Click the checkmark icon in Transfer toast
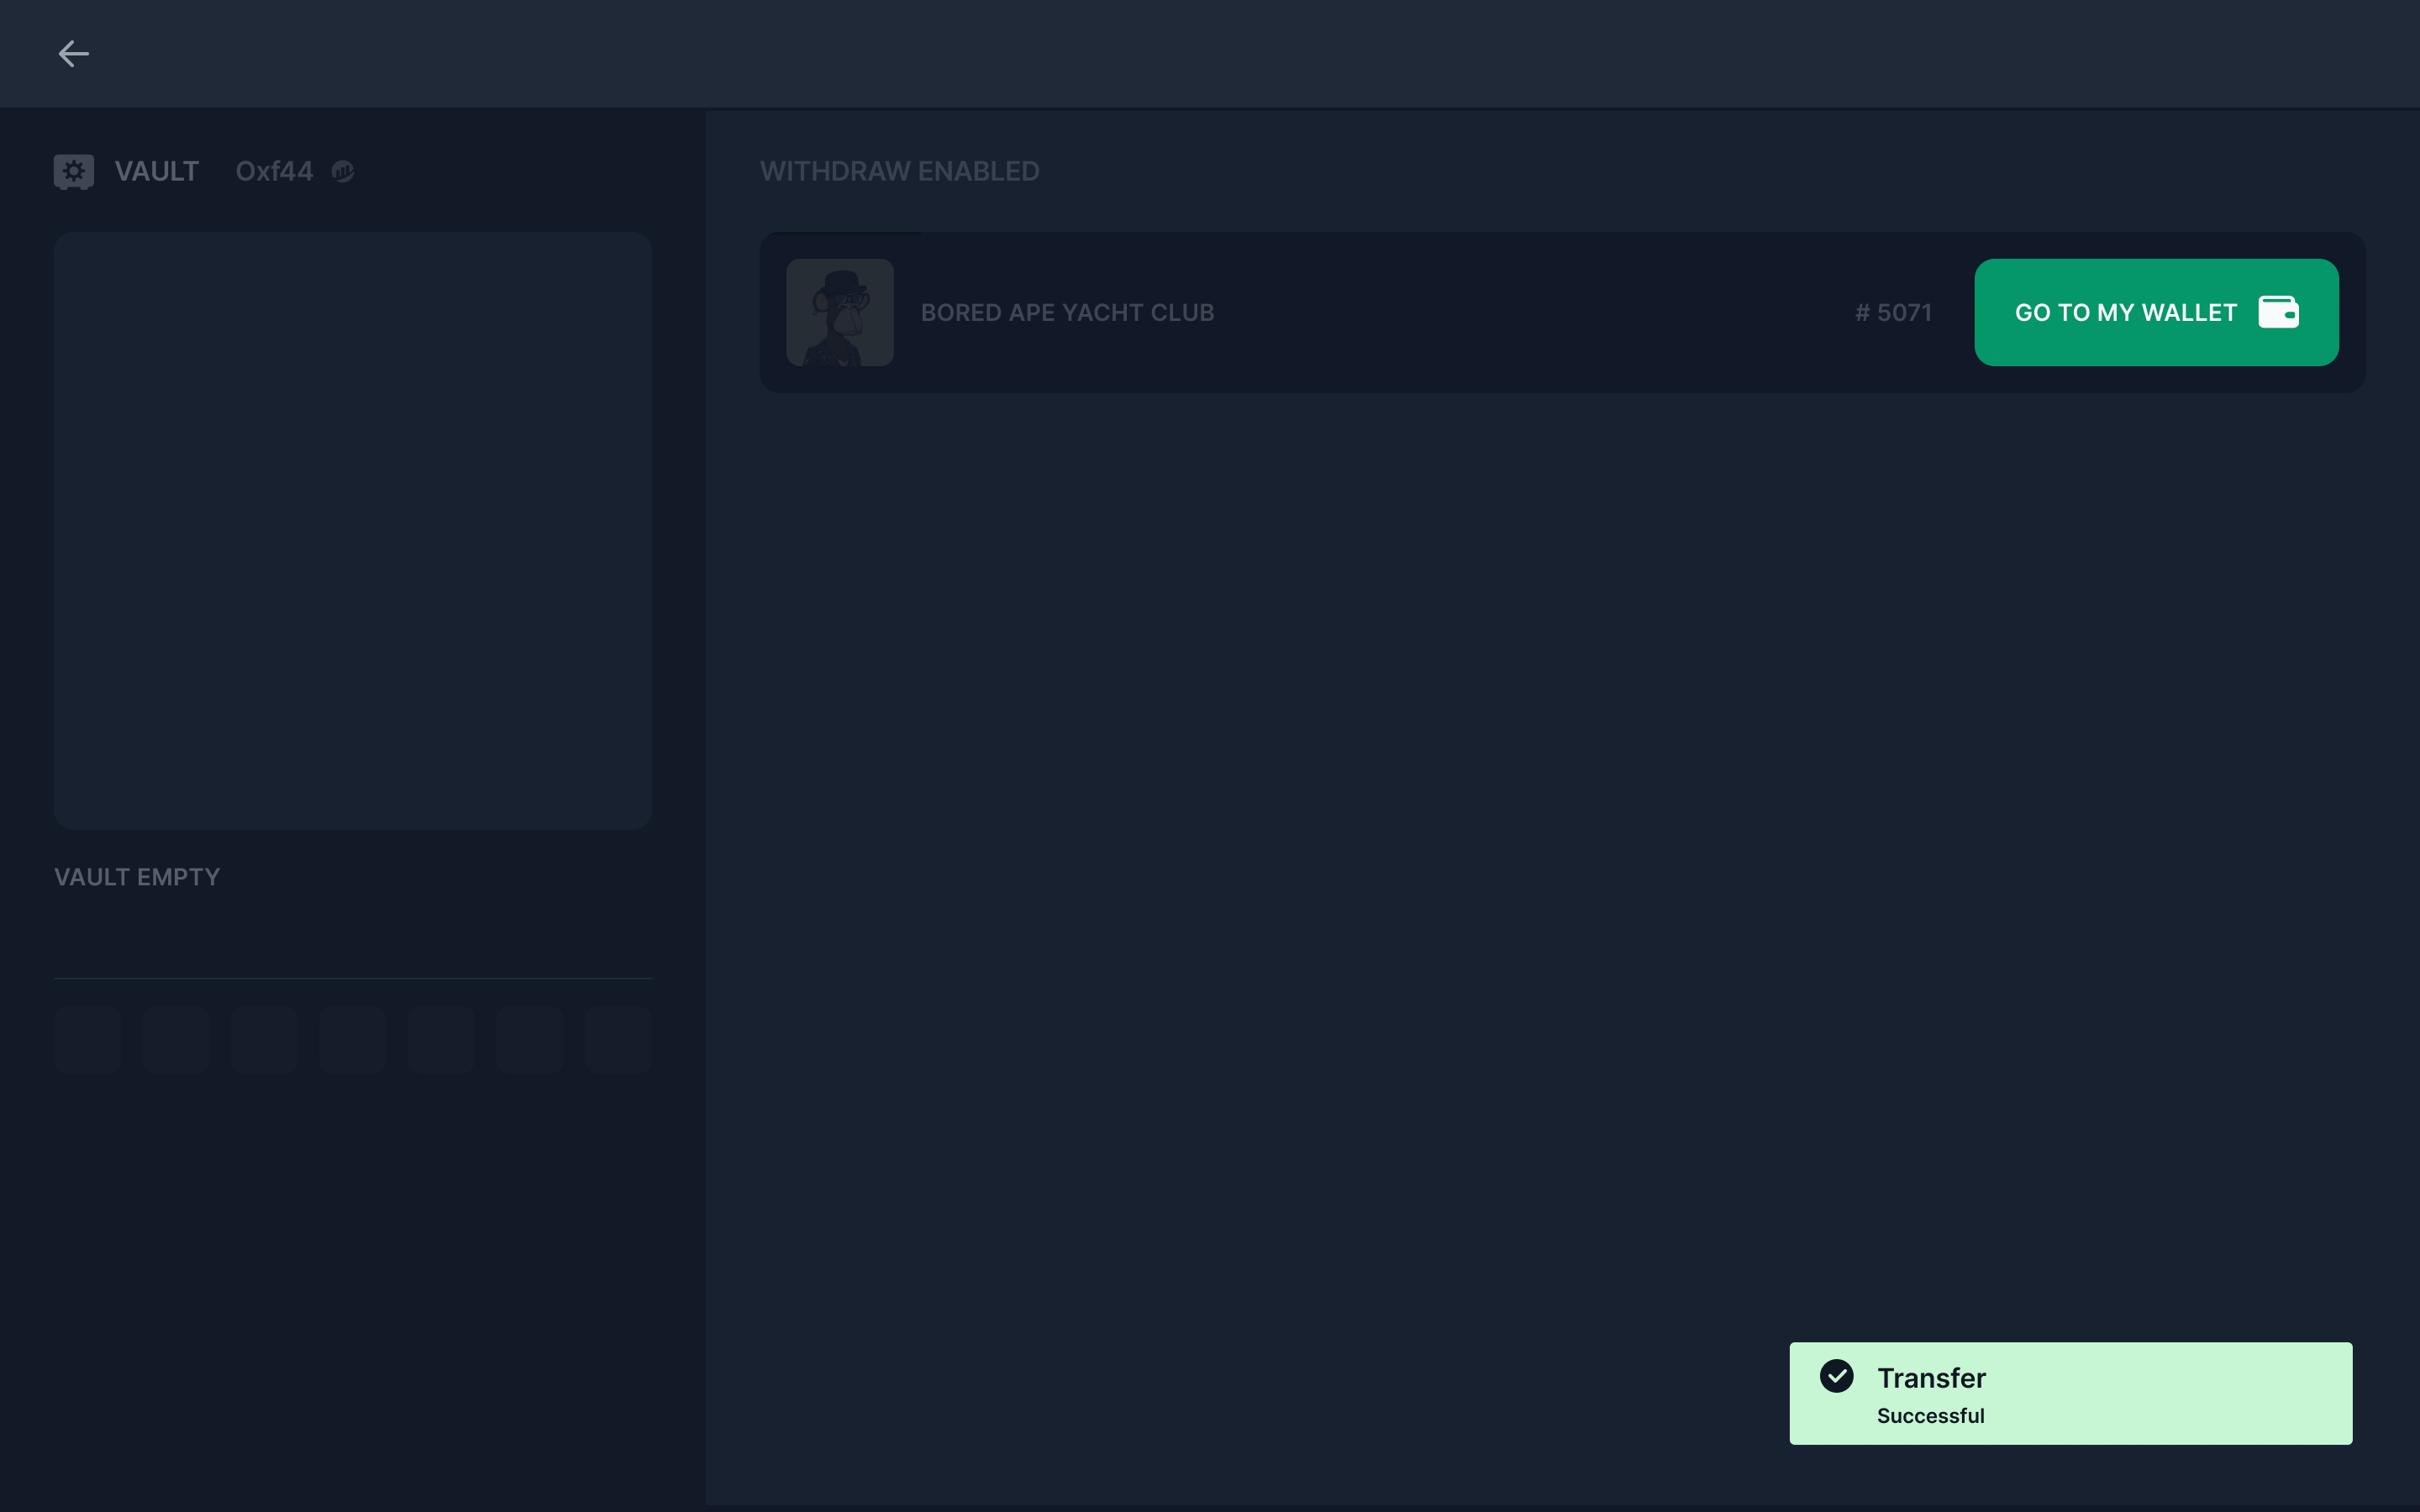2420x1512 pixels. (x=1836, y=1376)
